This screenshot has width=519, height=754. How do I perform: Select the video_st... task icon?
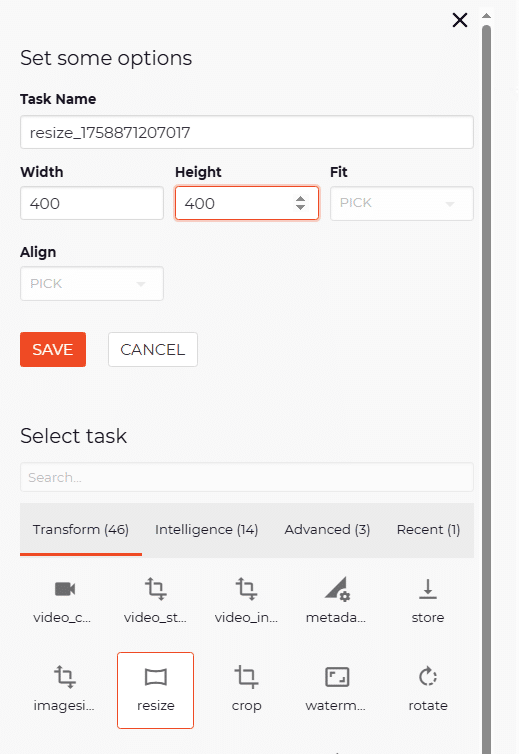[x=155, y=589]
